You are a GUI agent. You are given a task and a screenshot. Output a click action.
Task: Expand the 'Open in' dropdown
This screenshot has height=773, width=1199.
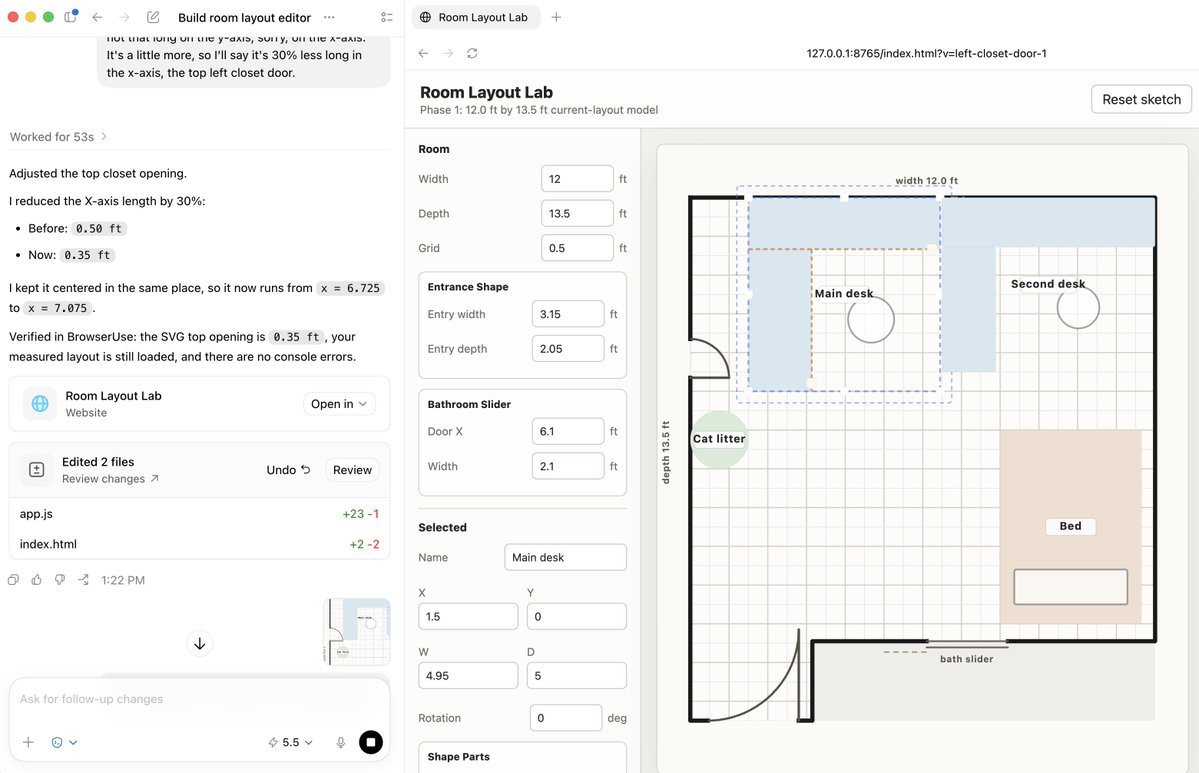(339, 404)
